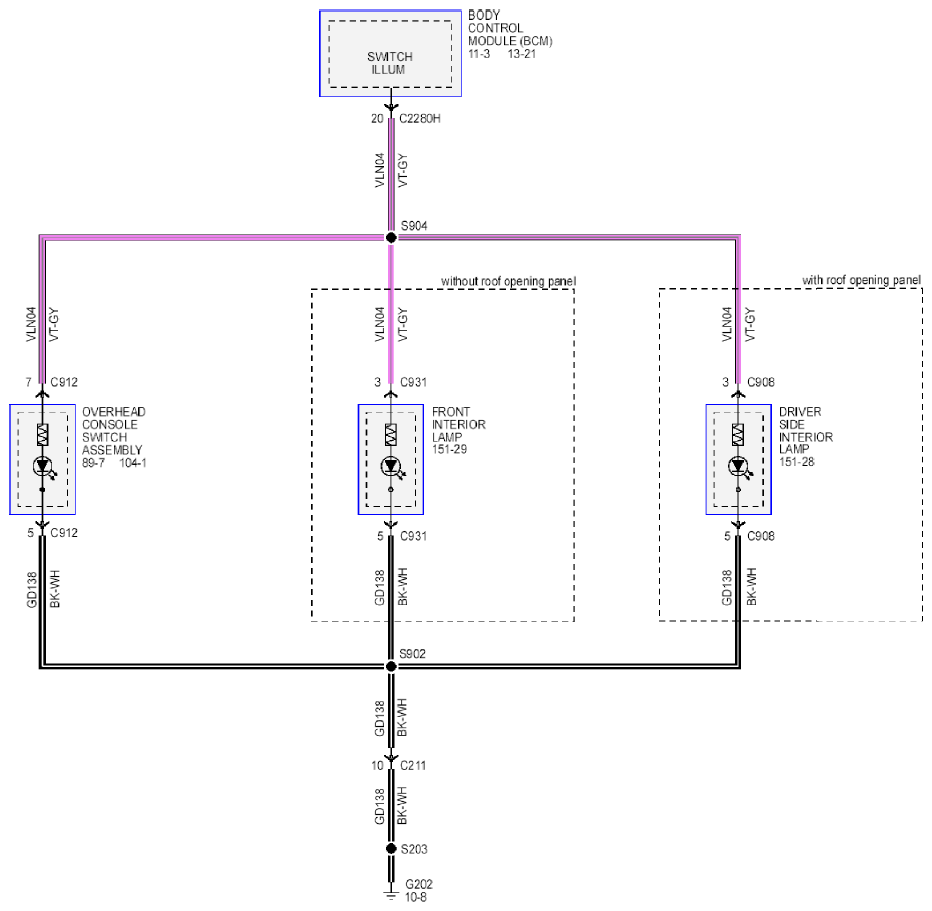Click pin number 20 at connector C2280H
932x911 pixels.
[x=377, y=119]
